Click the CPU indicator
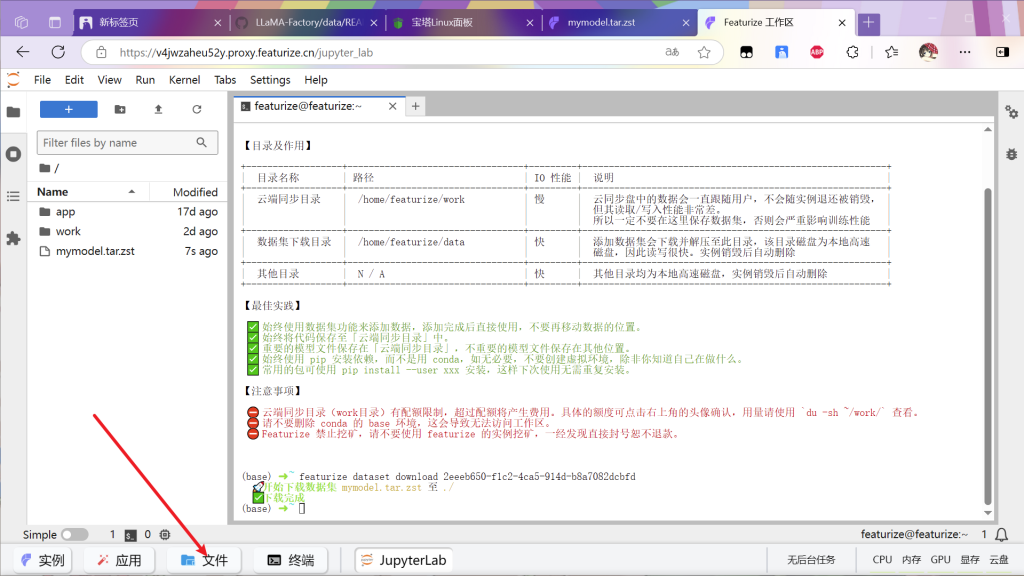 click(882, 560)
